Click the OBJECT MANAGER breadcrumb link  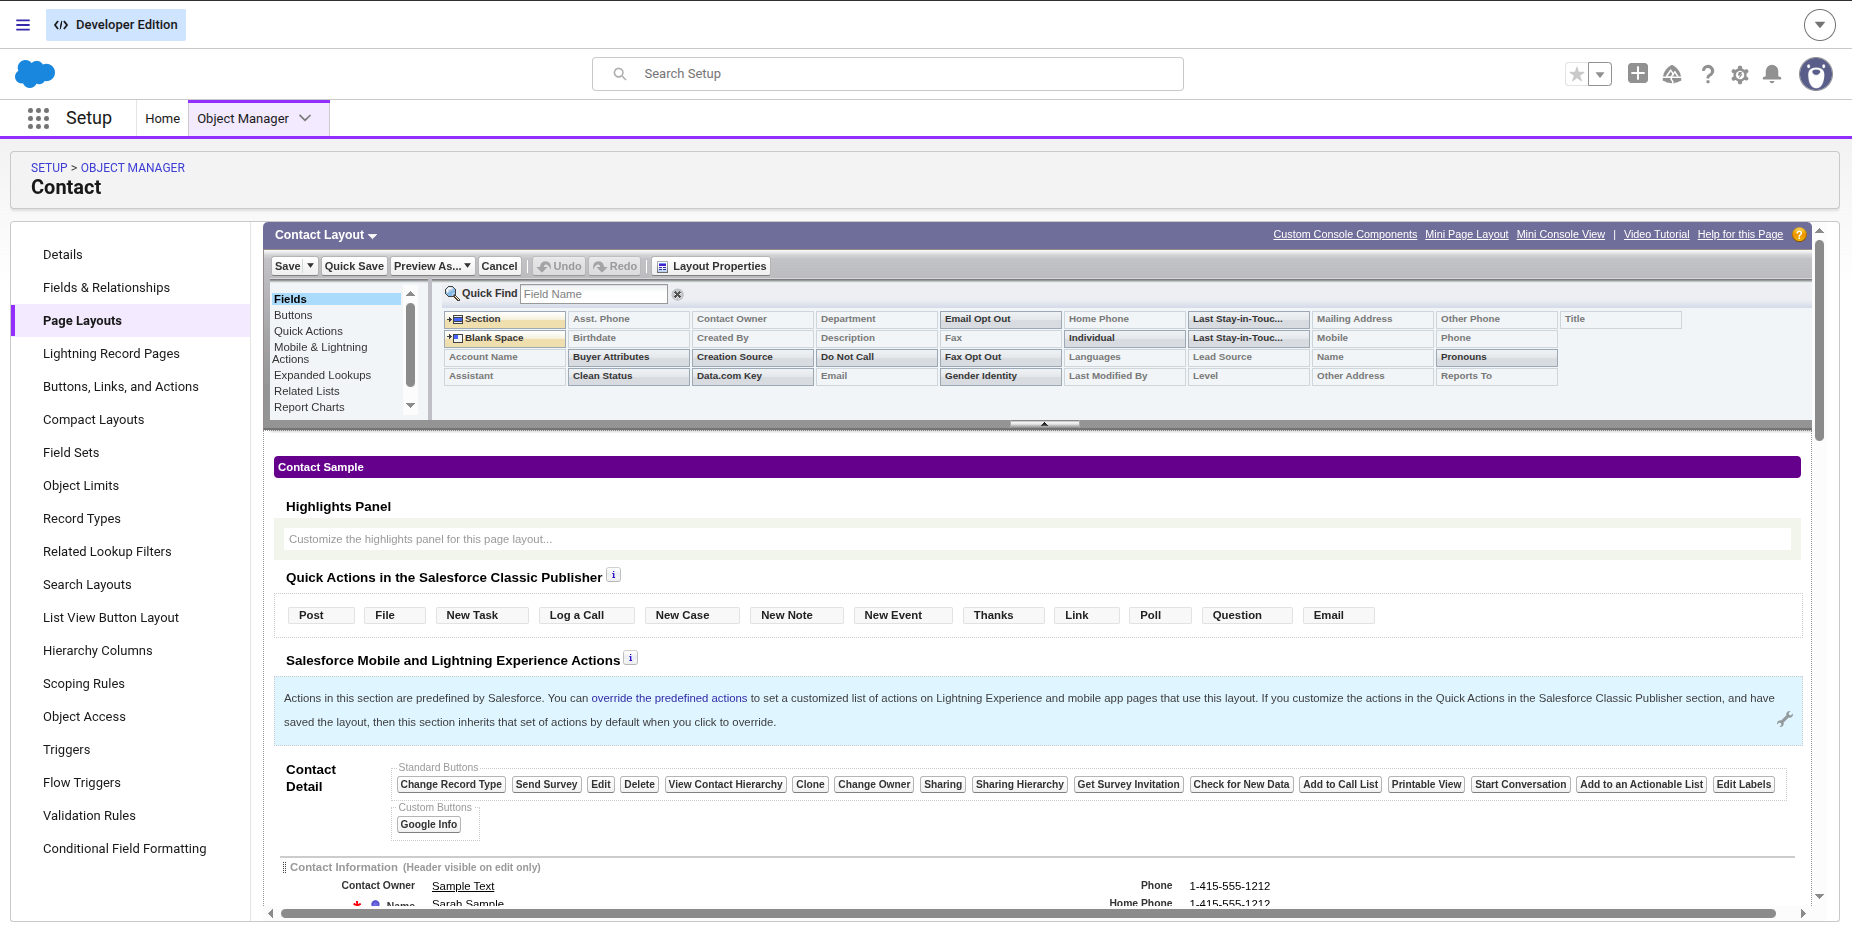click(133, 168)
